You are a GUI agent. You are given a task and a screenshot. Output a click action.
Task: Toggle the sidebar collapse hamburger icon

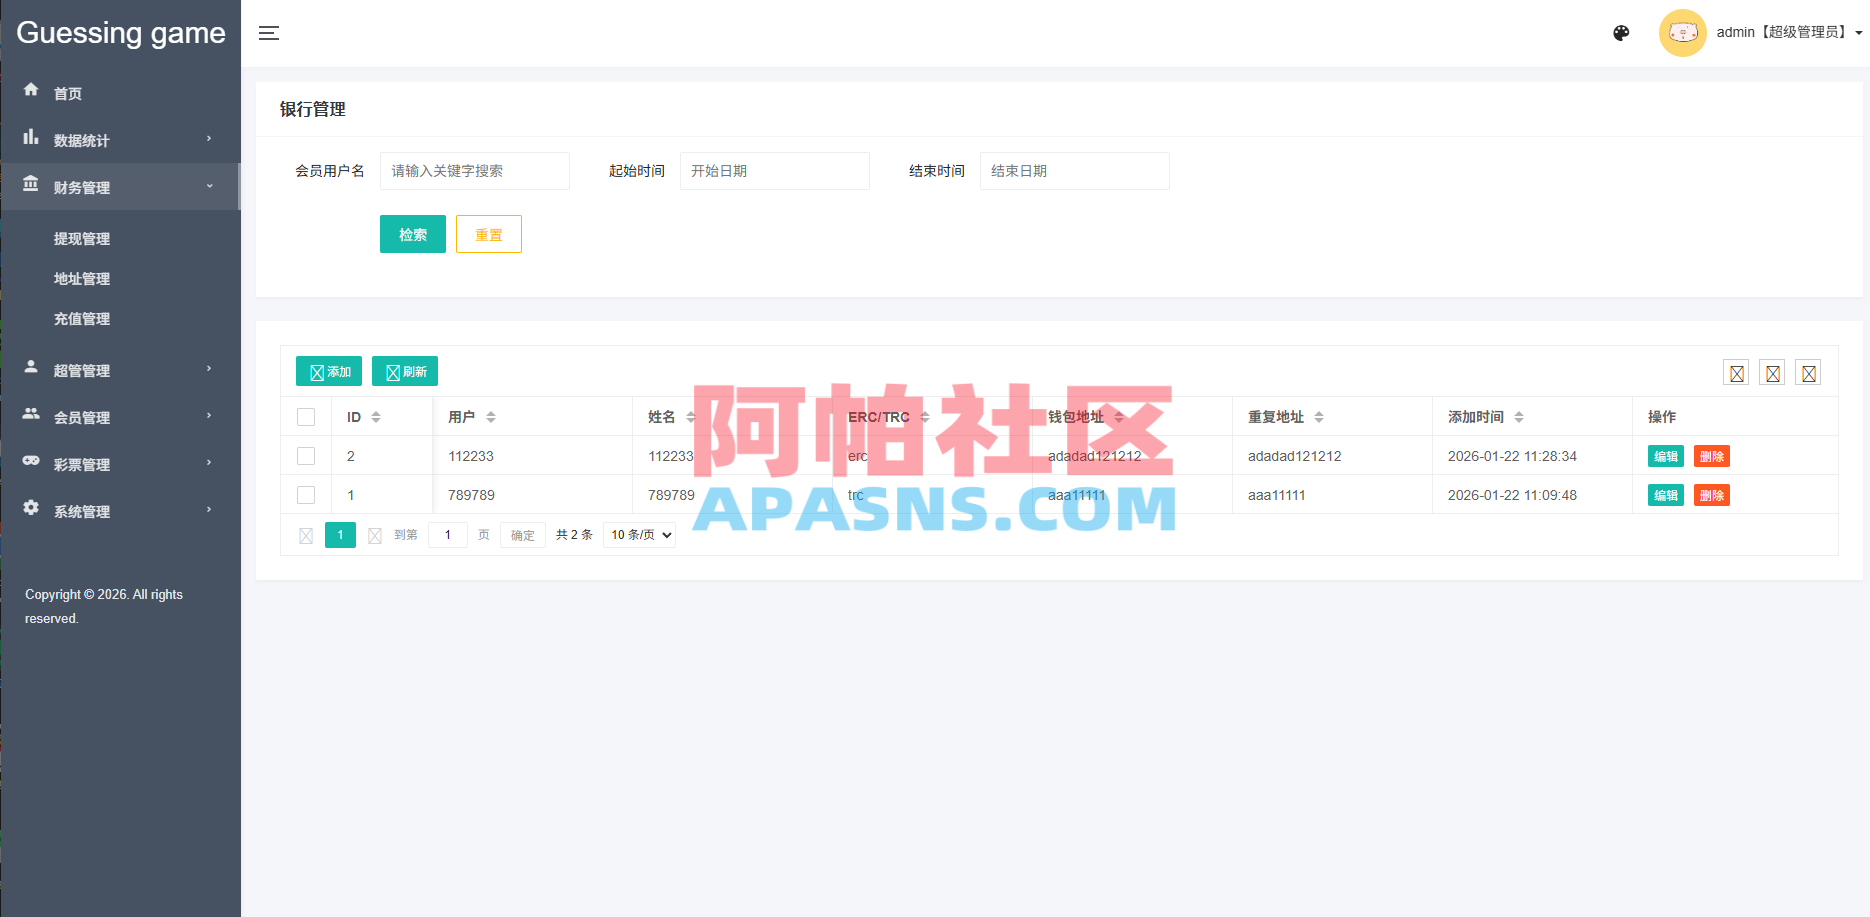pyautogui.click(x=268, y=33)
